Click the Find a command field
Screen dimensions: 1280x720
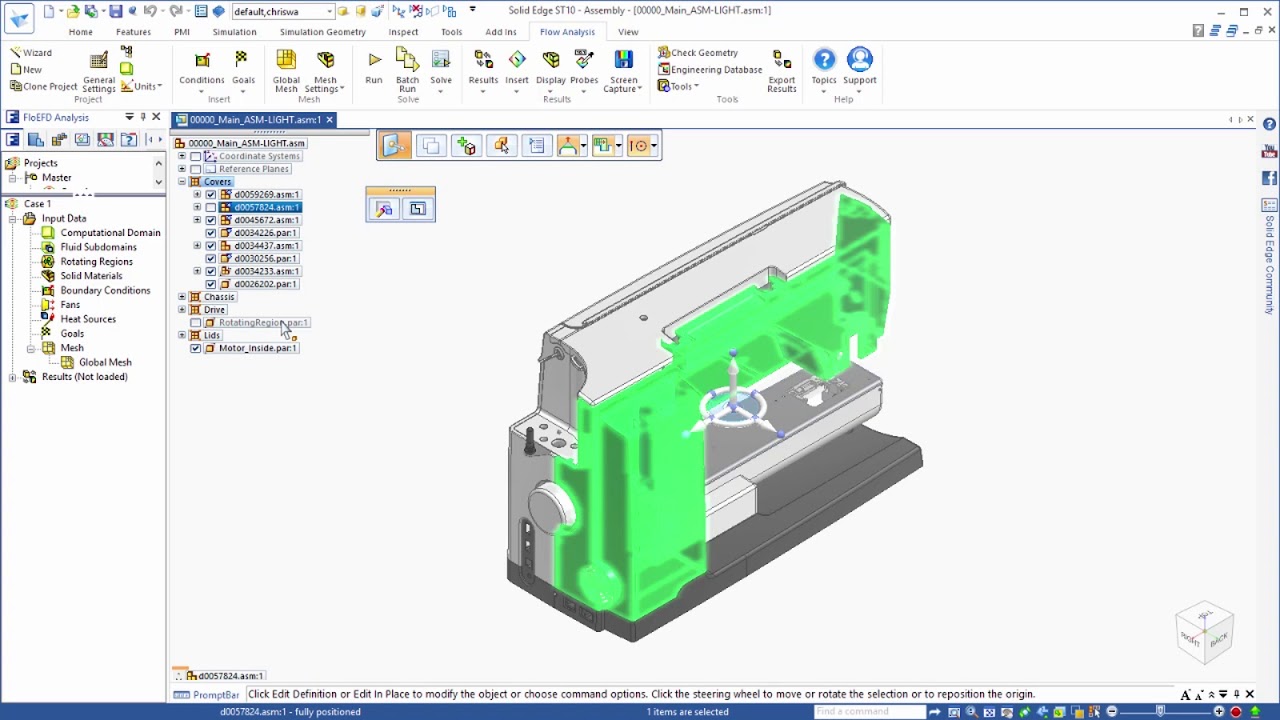(x=869, y=712)
